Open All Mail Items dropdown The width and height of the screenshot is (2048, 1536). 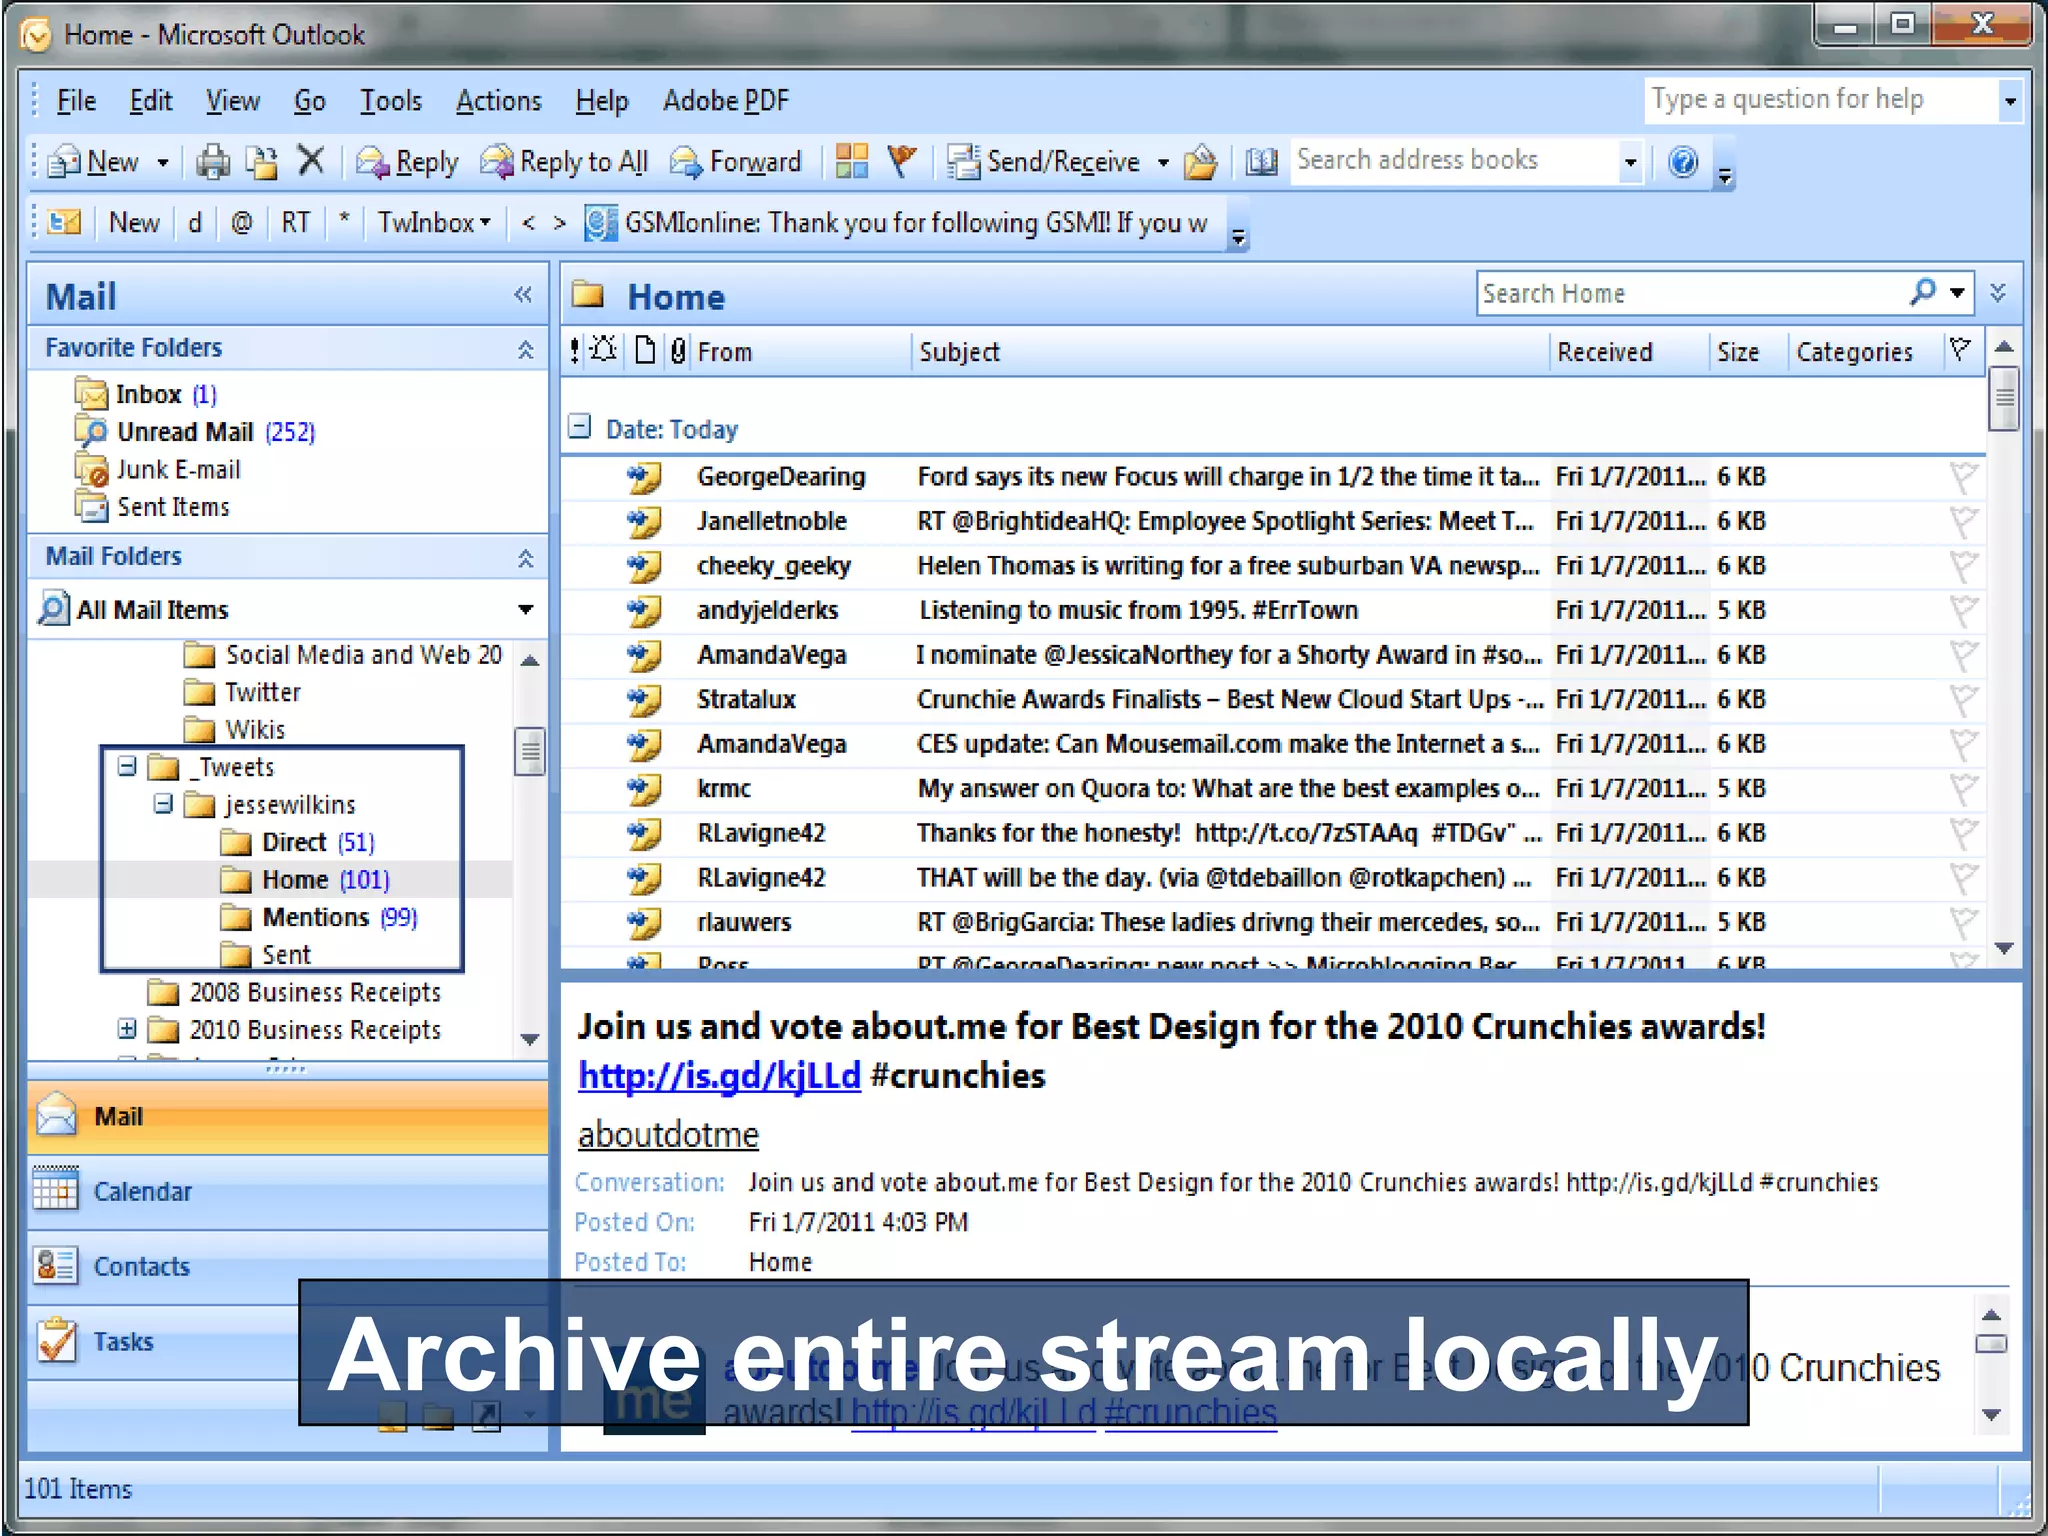(x=526, y=610)
